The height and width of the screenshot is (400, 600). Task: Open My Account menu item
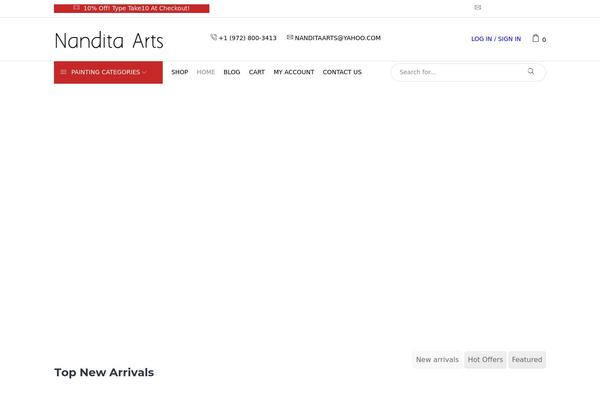click(x=293, y=72)
